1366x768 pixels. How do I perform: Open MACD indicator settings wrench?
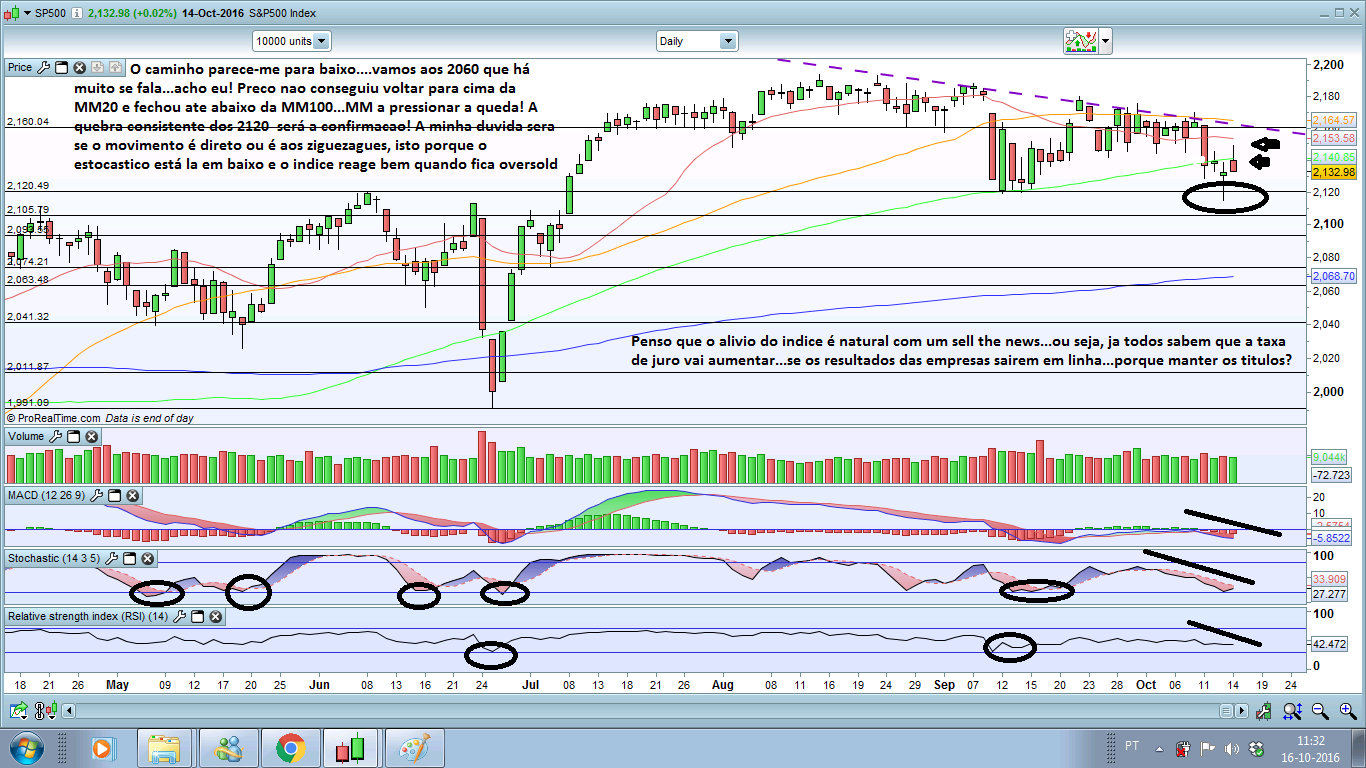(96, 496)
